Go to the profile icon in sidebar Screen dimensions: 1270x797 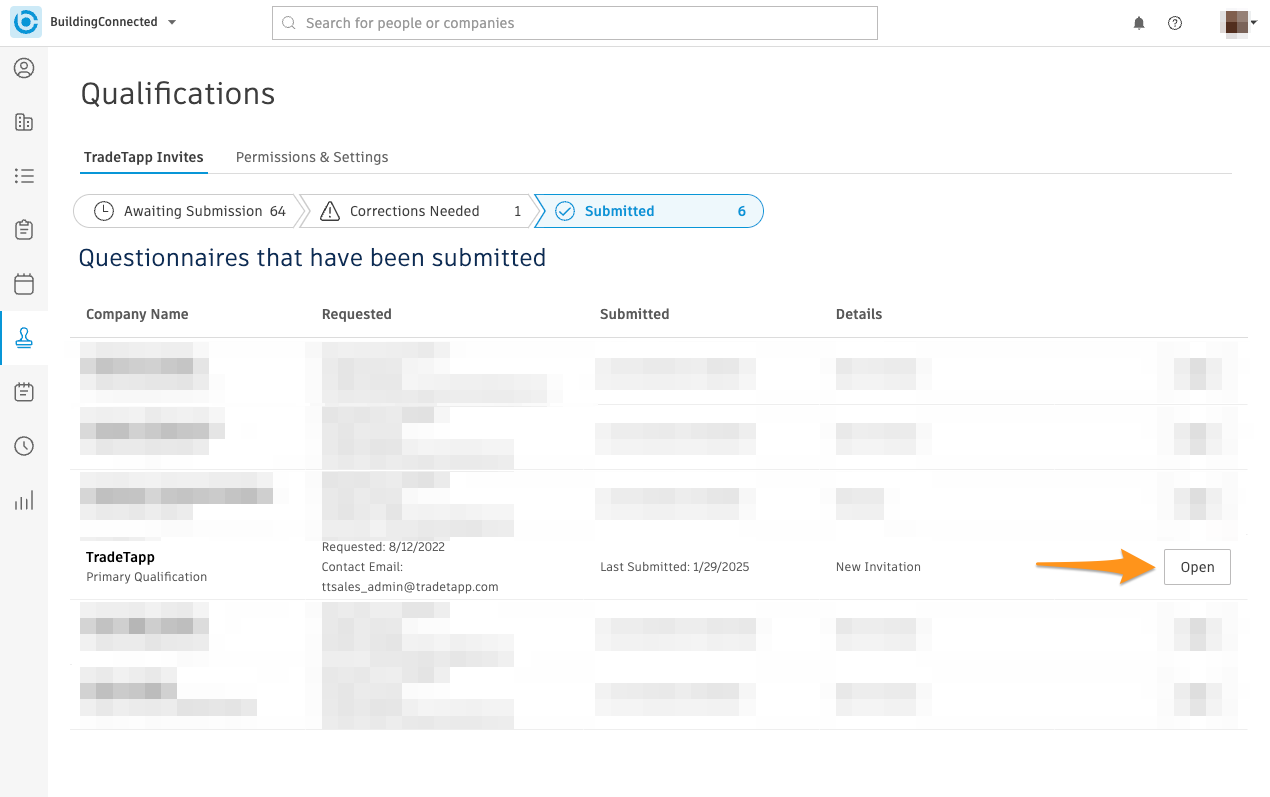(24, 68)
